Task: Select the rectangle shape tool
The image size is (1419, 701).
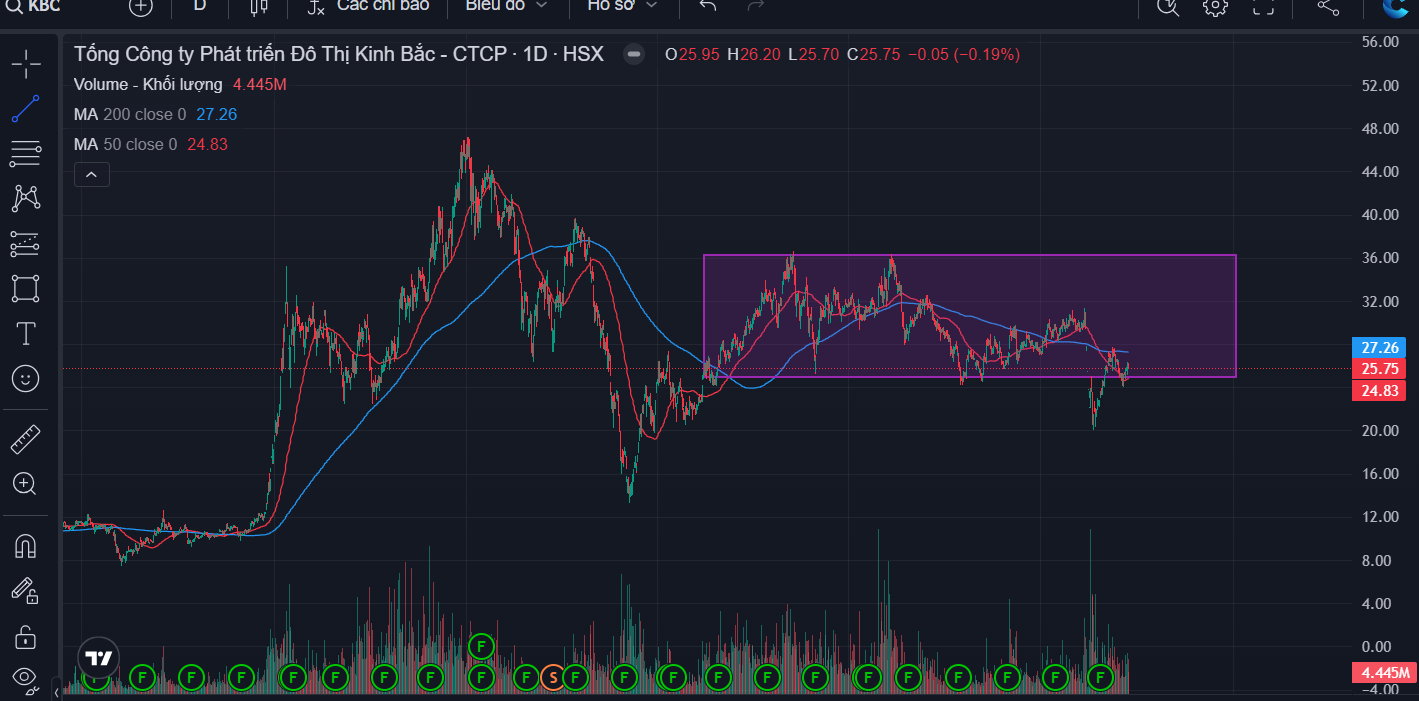Action: coord(26,288)
